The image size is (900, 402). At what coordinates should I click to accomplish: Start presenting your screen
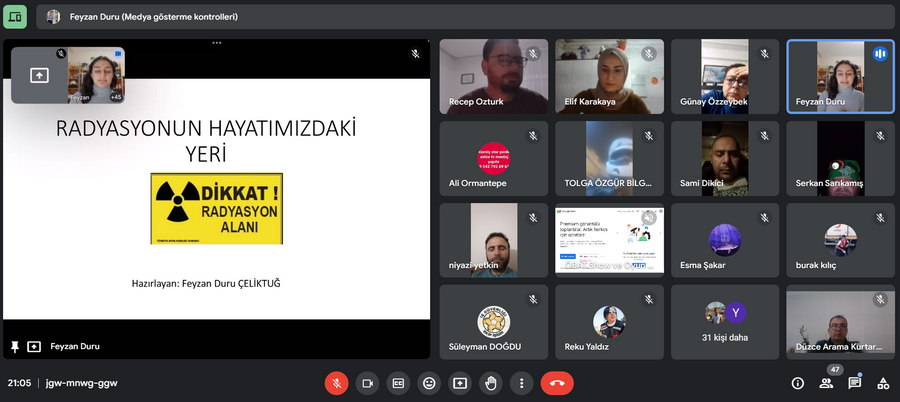pos(460,383)
